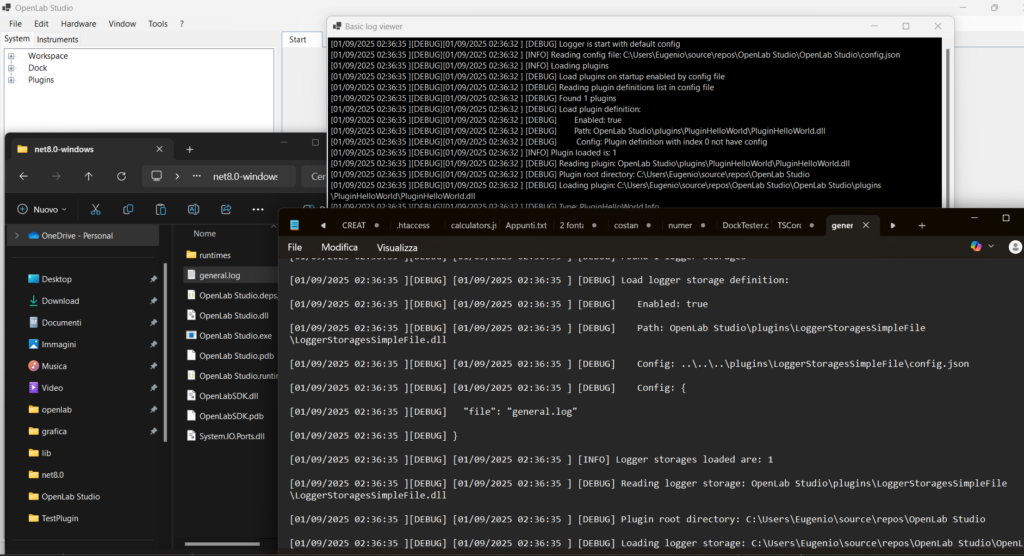Go back in File Explorer
Screen dimensions: 1024x556
pos(24,176)
